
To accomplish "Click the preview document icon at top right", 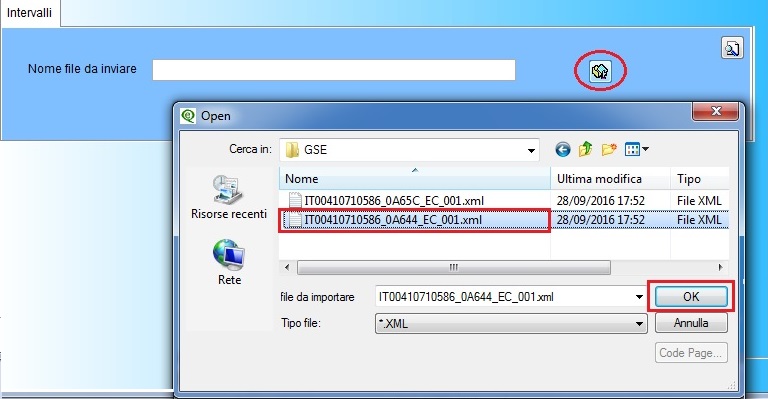I will click(732, 48).
